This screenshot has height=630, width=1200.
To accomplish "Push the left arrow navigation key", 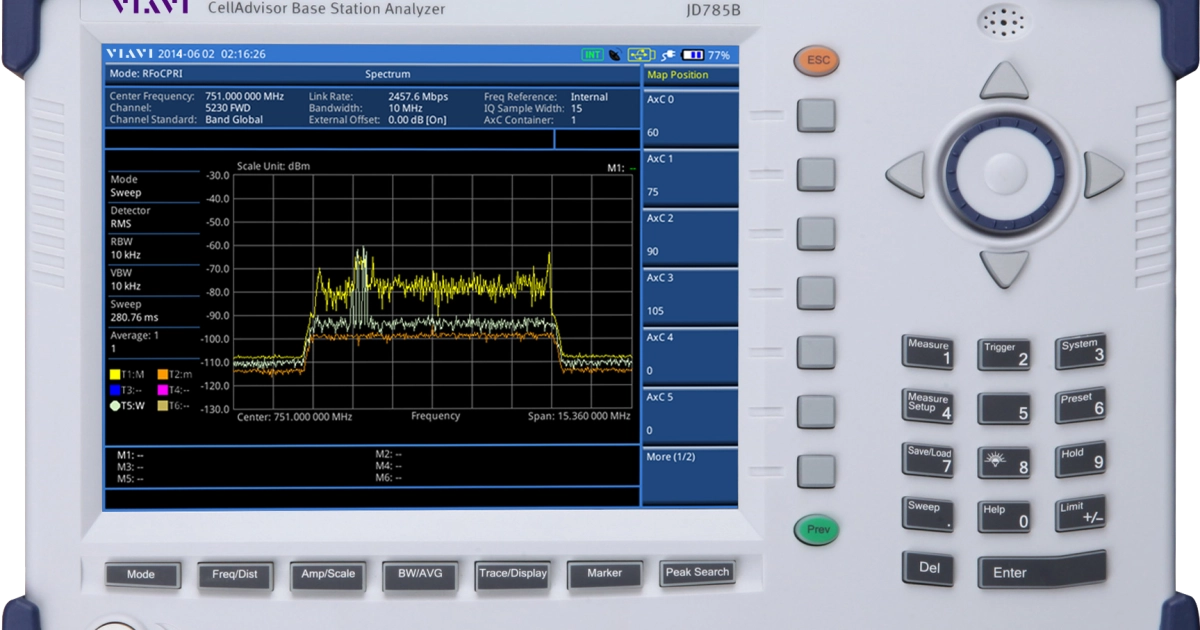I will point(906,175).
